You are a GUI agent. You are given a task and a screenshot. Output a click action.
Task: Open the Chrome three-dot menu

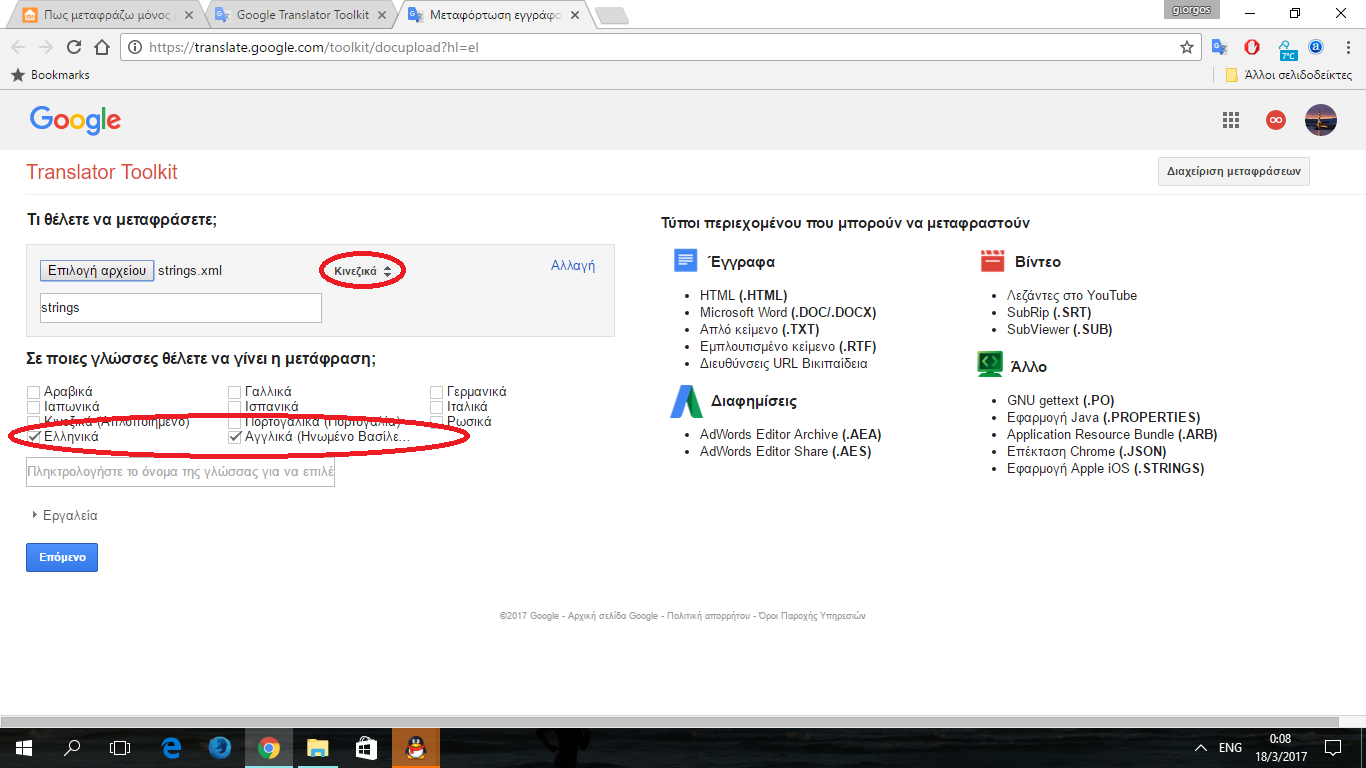click(1346, 47)
